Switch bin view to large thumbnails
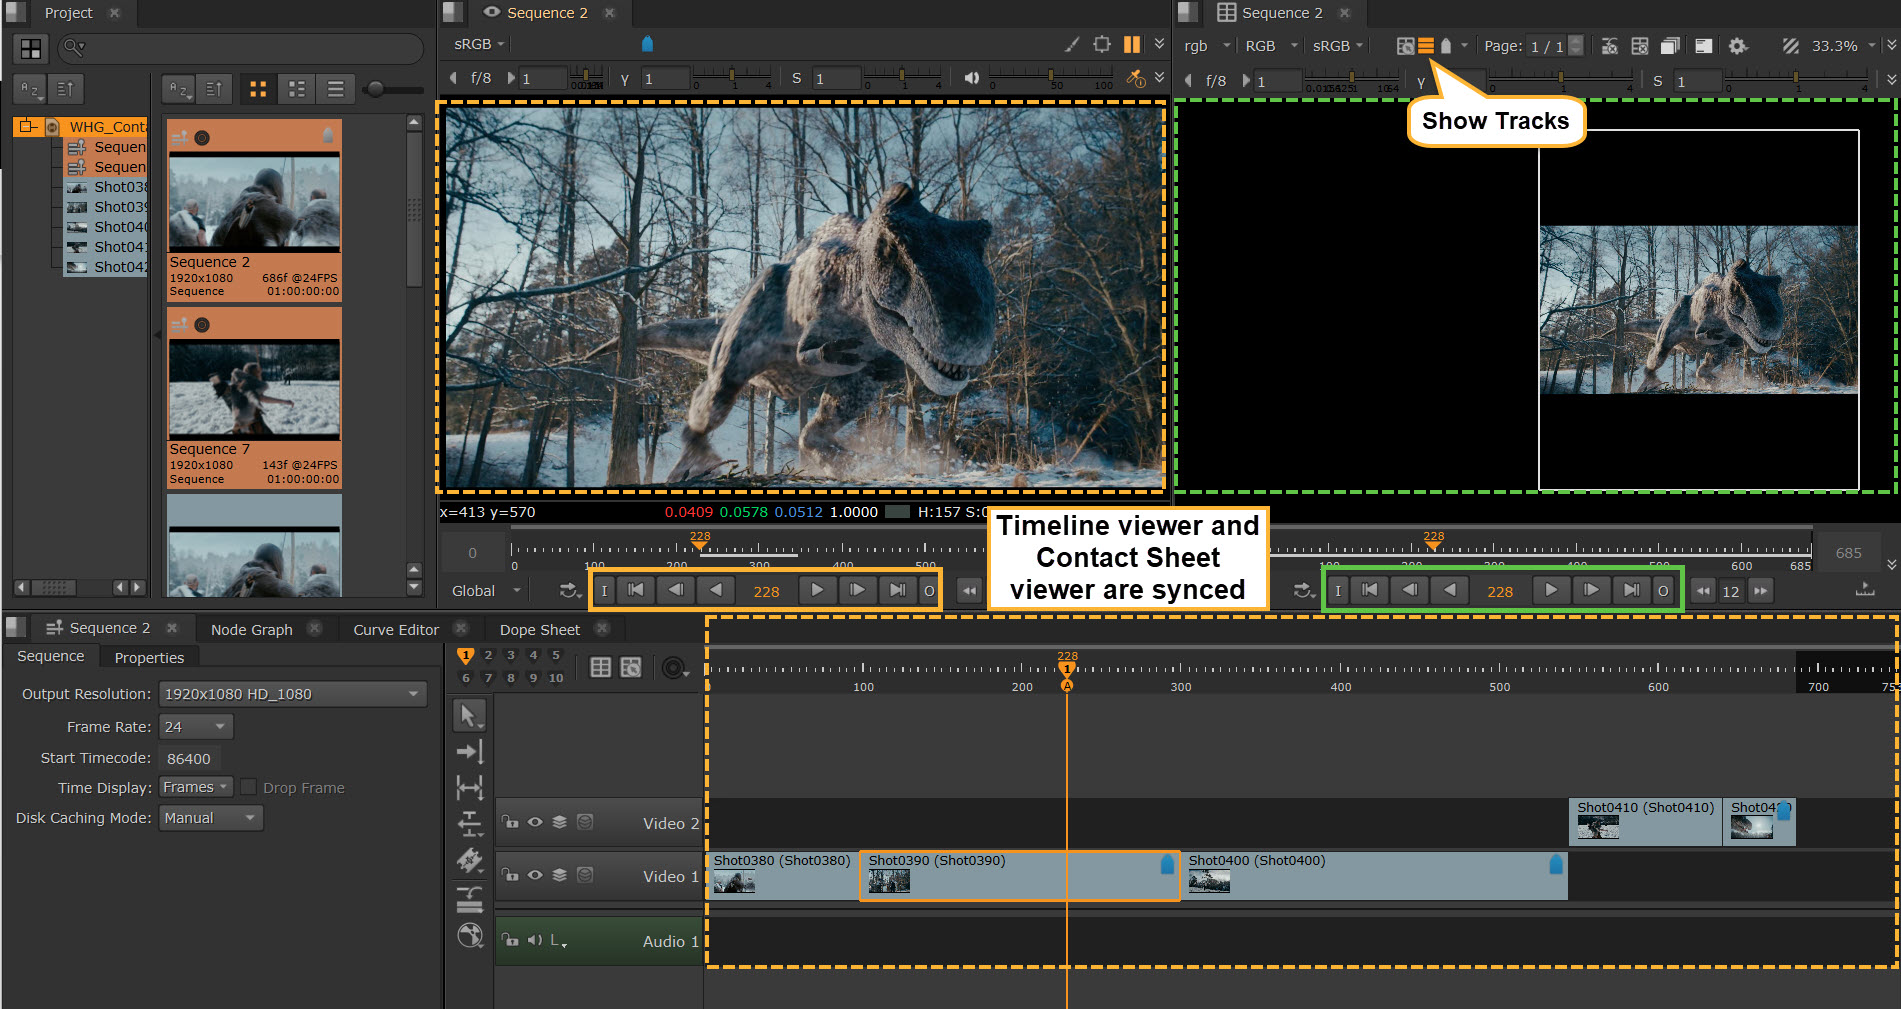Image resolution: width=1901 pixels, height=1009 pixels. [x=258, y=89]
